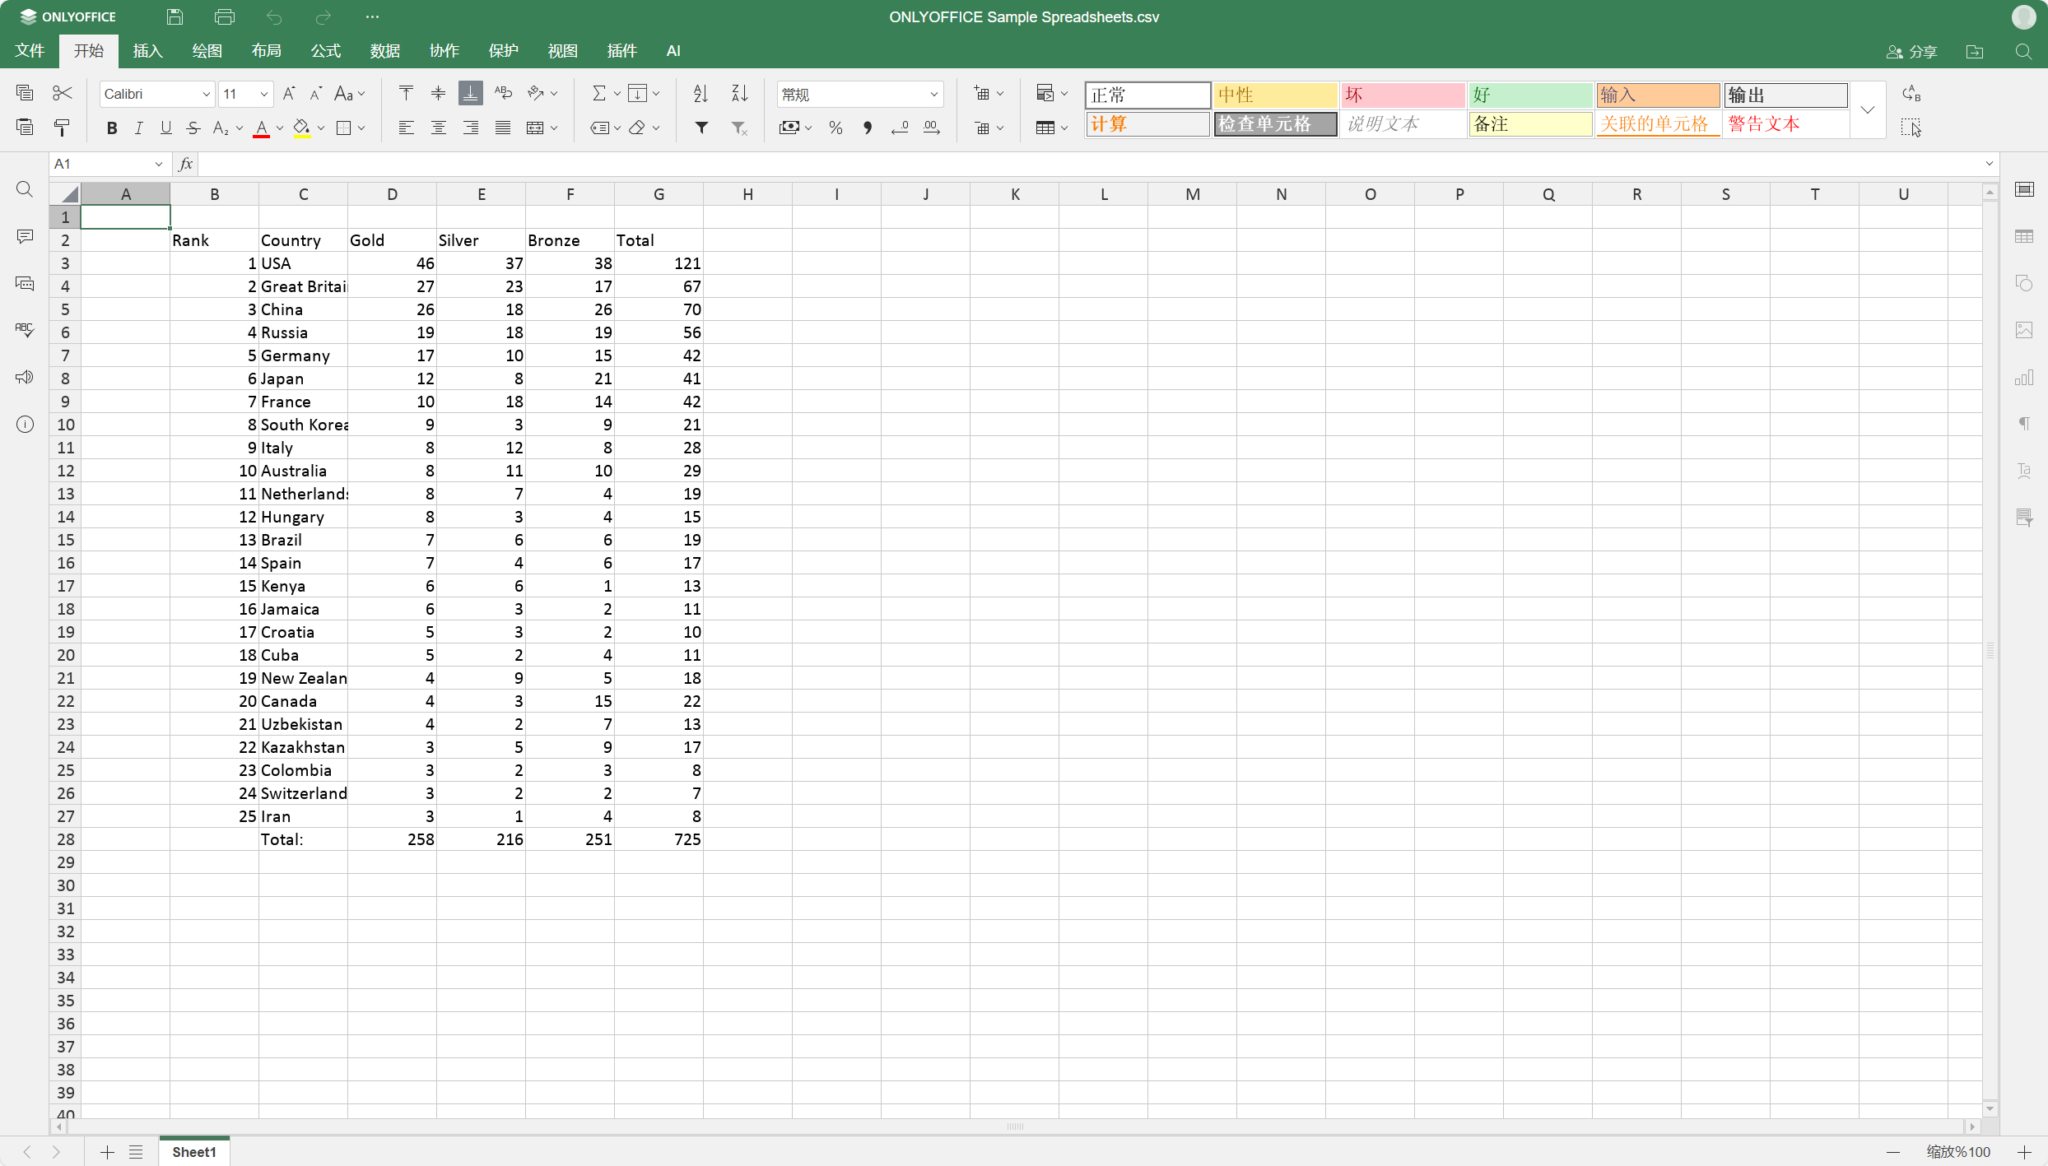Screen dimensions: 2048x1166
Task: Click the Save icon in title bar
Action: point(175,17)
